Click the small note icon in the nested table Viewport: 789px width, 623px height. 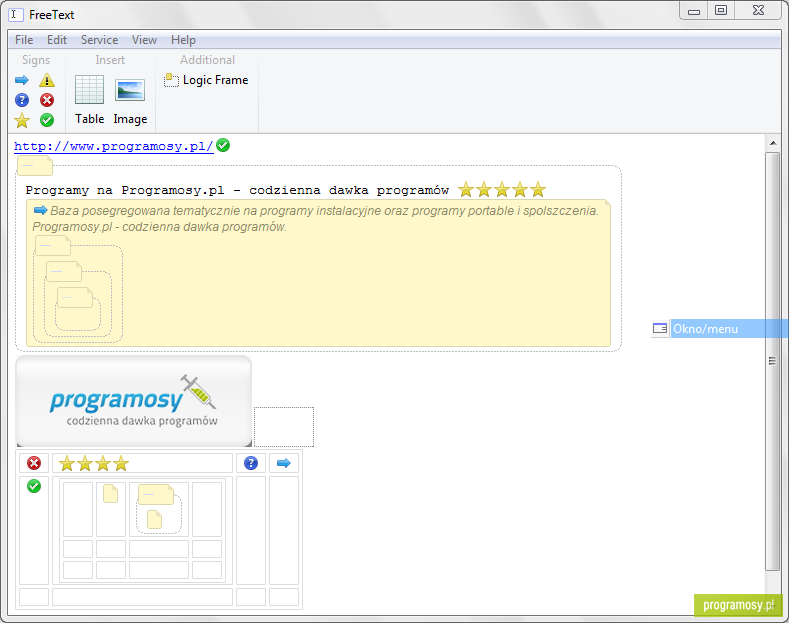[110, 494]
